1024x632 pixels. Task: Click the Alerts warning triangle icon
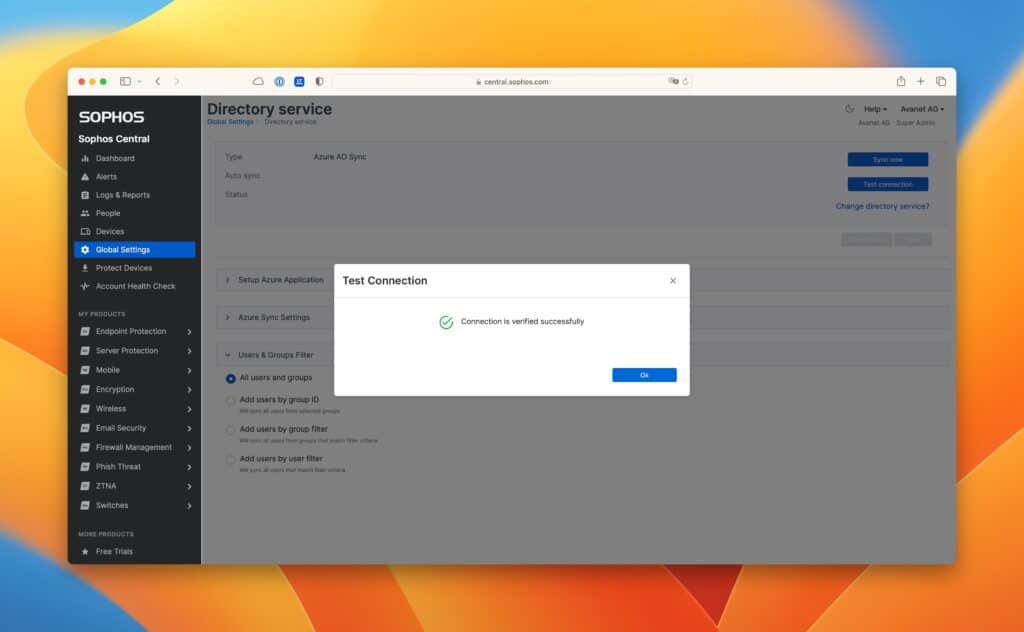point(85,176)
